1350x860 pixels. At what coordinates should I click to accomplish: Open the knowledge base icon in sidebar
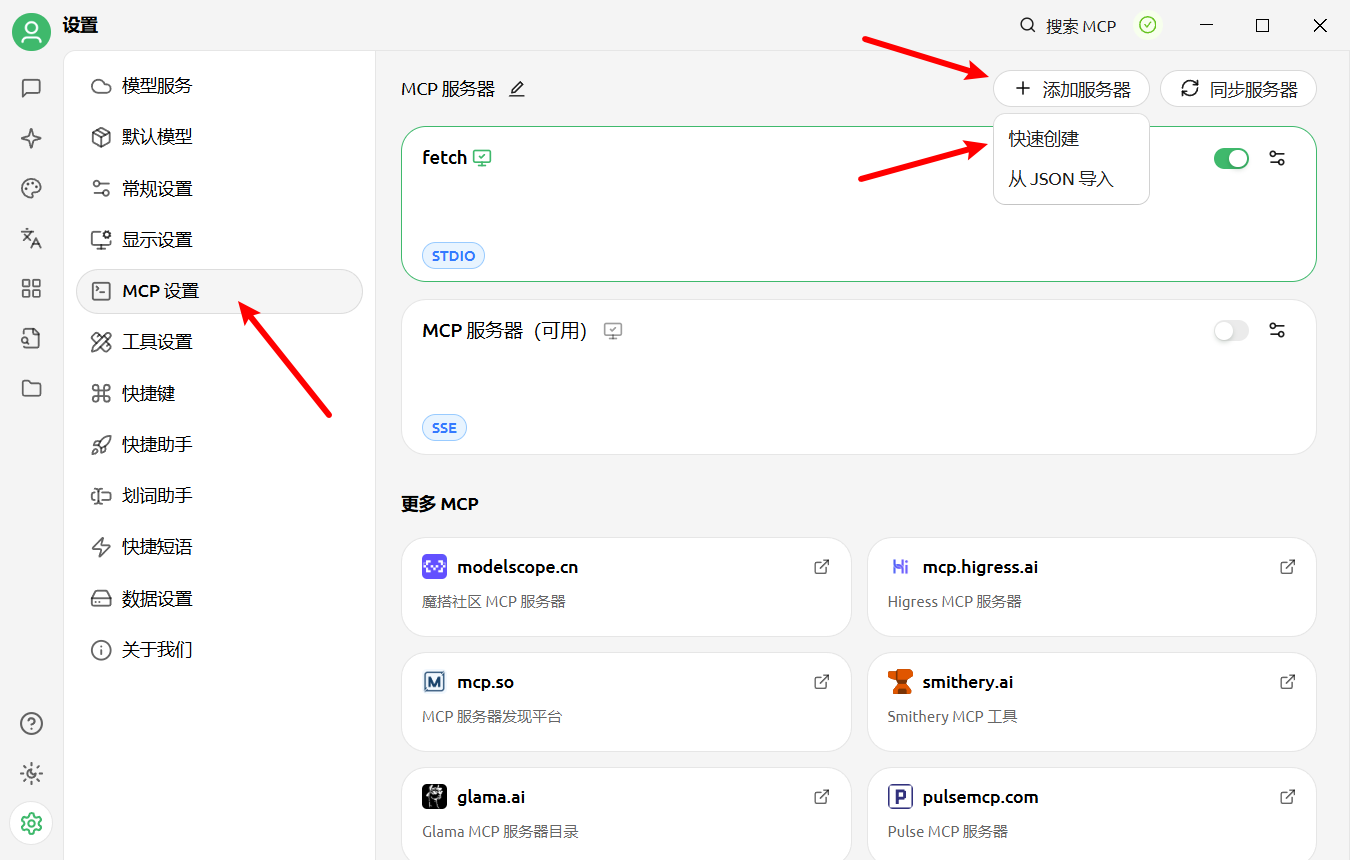[31, 339]
